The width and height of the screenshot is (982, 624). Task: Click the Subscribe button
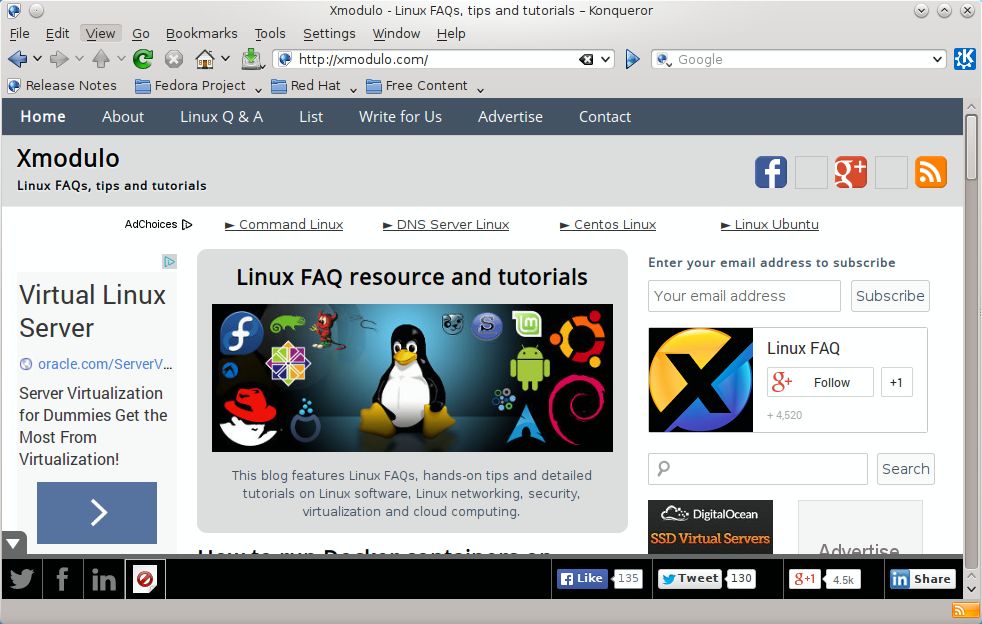[890, 296]
